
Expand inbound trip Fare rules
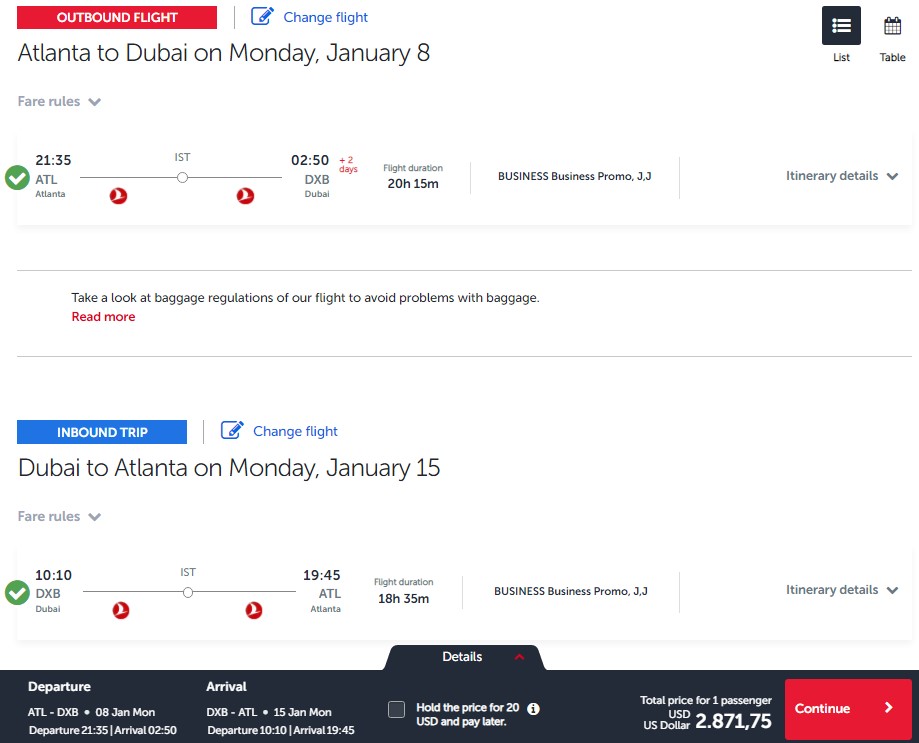tap(59, 516)
